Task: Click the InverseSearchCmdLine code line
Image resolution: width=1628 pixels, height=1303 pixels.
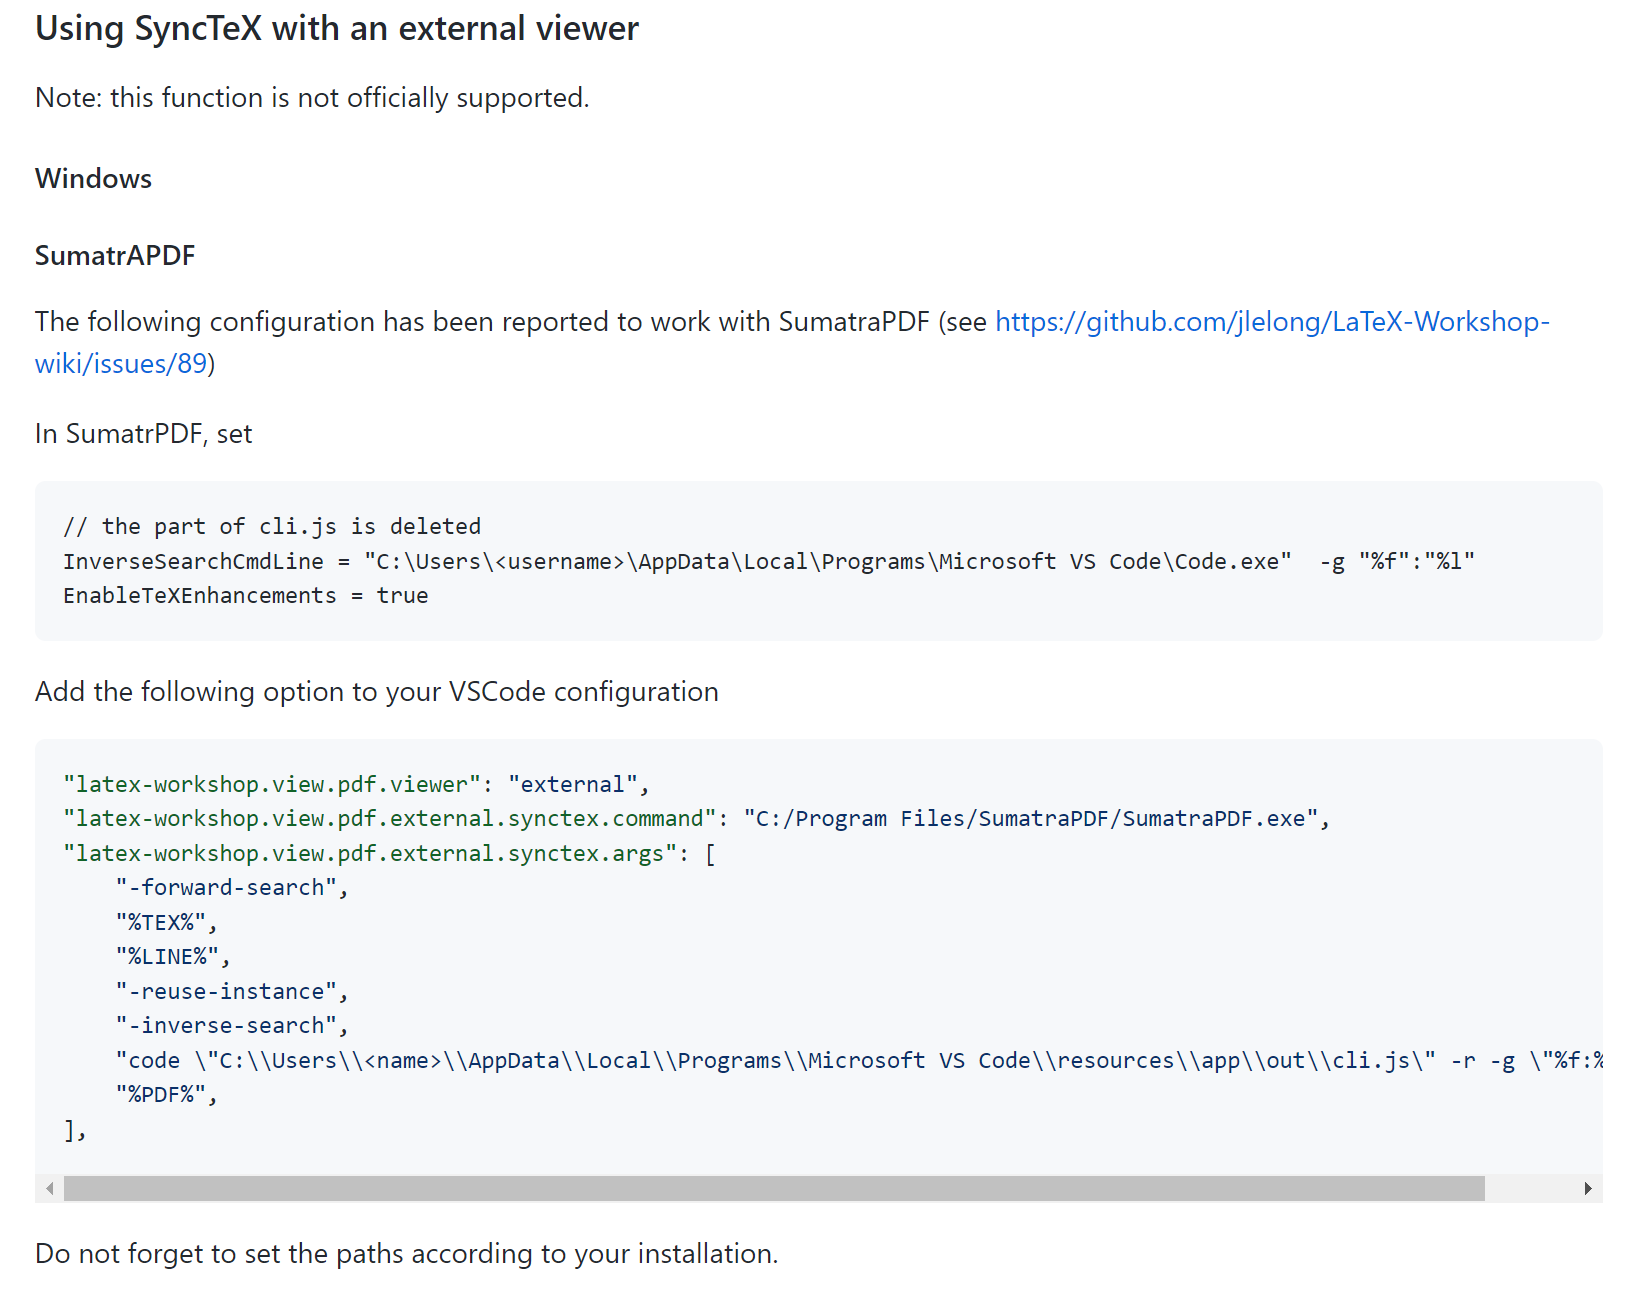Action: click(770, 561)
